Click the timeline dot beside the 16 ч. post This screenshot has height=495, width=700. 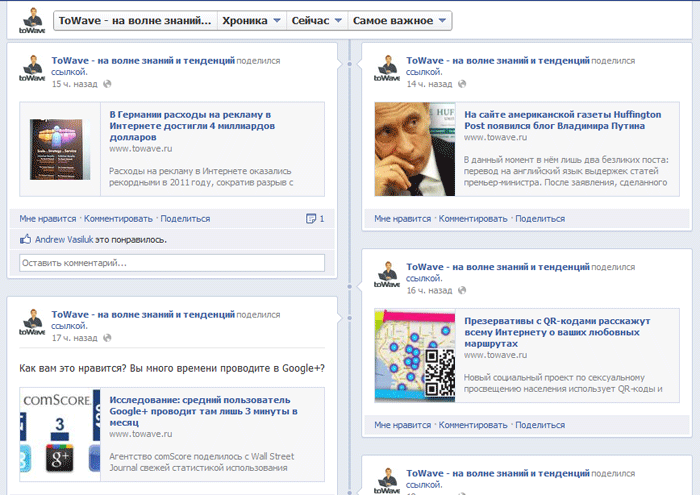[x=350, y=286]
